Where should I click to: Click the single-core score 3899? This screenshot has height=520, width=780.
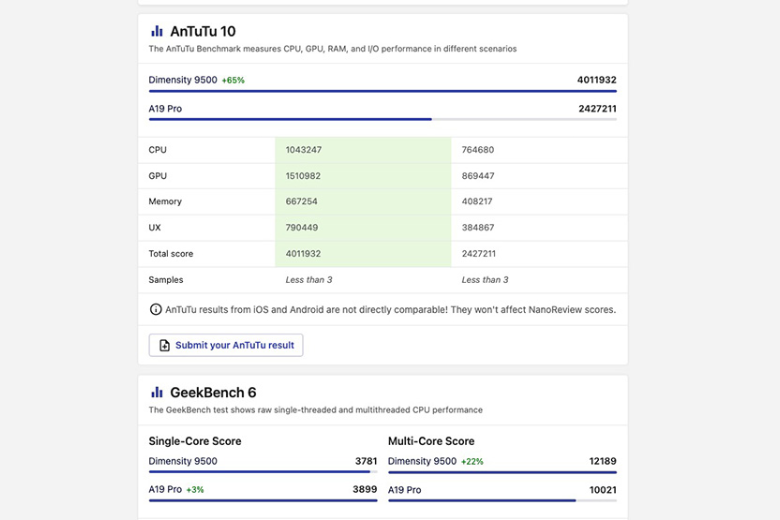pos(365,490)
